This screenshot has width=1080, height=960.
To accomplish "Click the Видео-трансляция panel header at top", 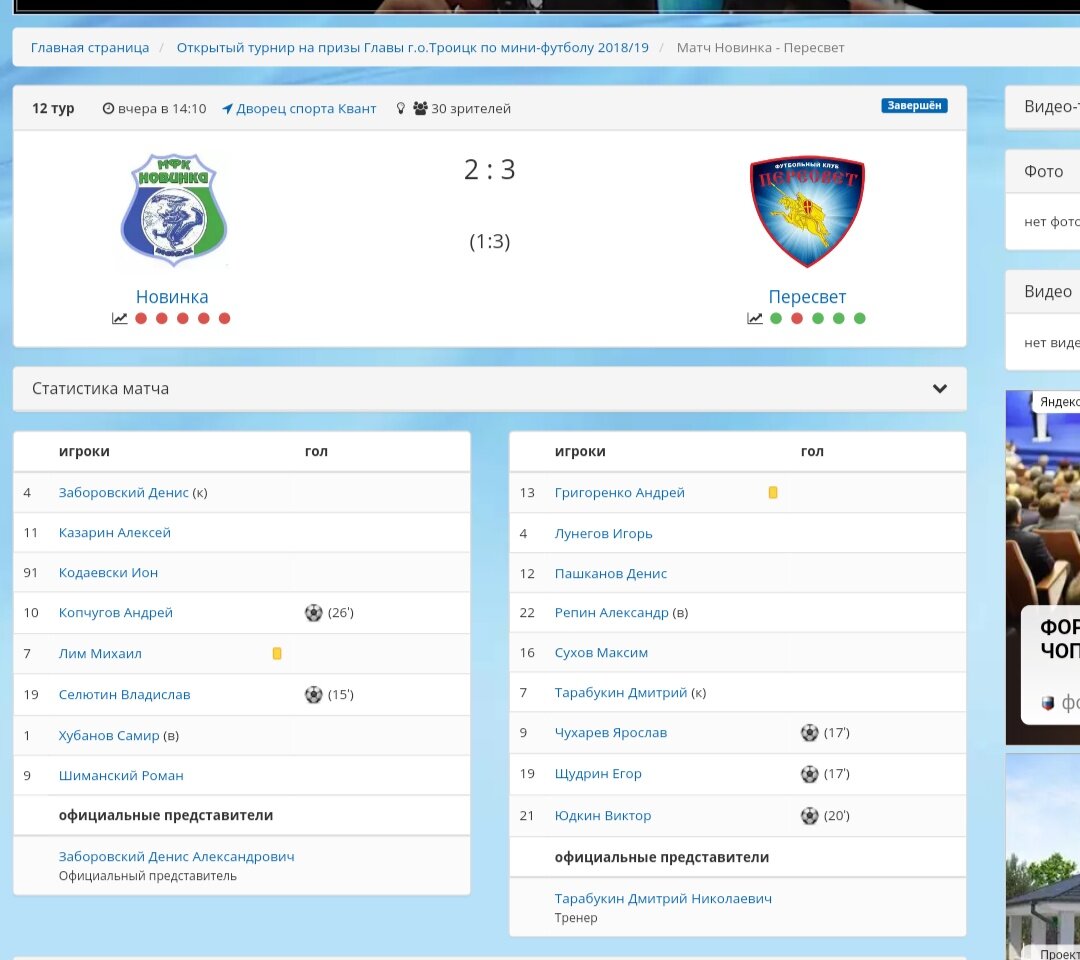I will point(1043,107).
